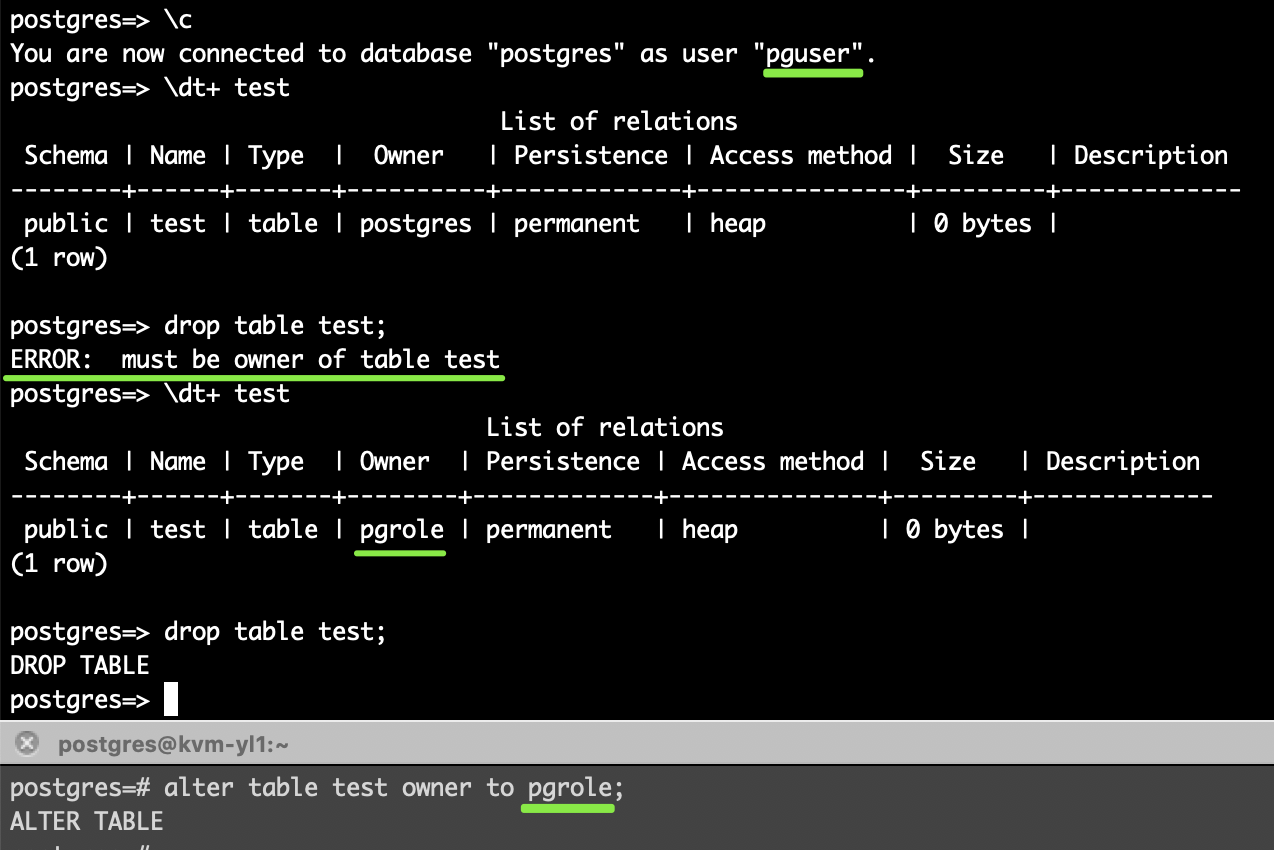Image resolution: width=1274 pixels, height=850 pixels.
Task: Click "postgres" in the Owner column
Action: [415, 223]
